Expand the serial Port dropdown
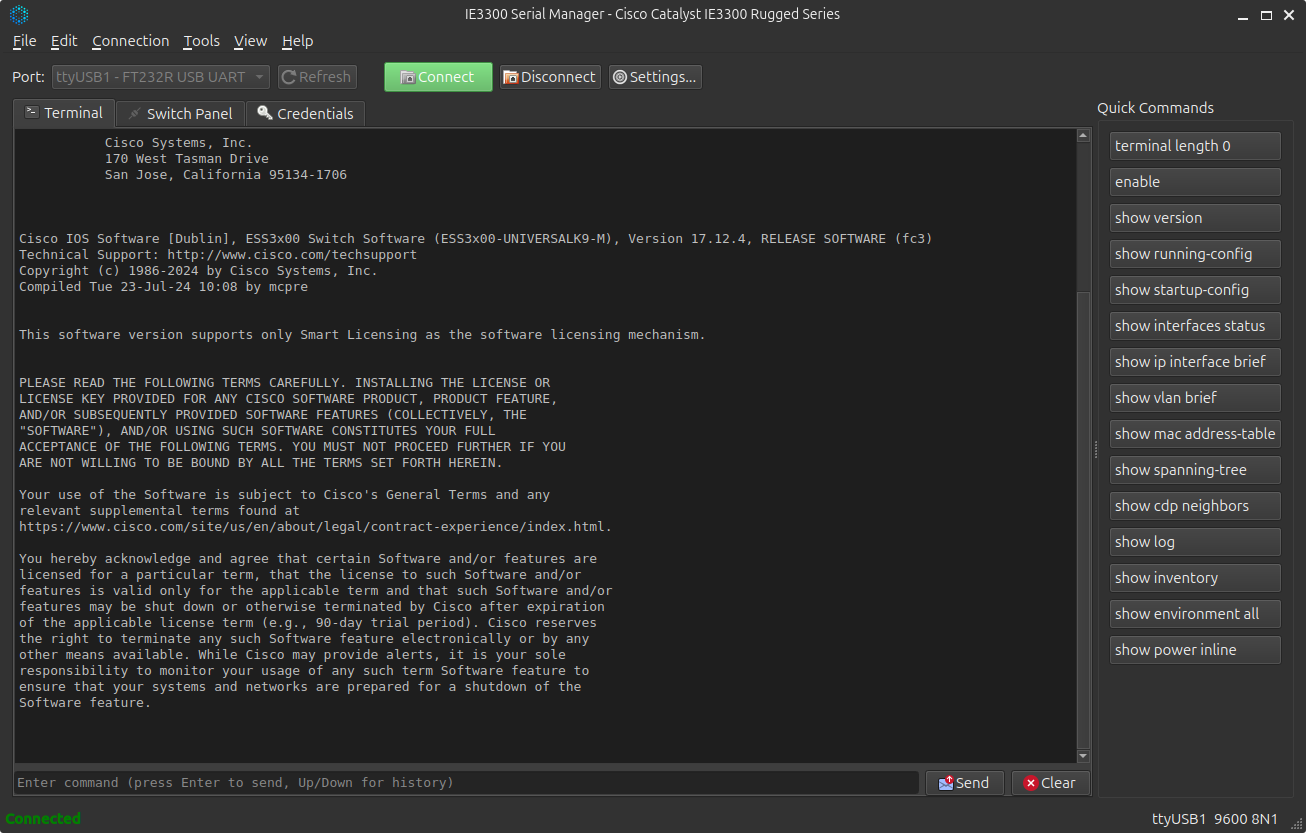The width and height of the screenshot is (1306, 833). pos(161,77)
